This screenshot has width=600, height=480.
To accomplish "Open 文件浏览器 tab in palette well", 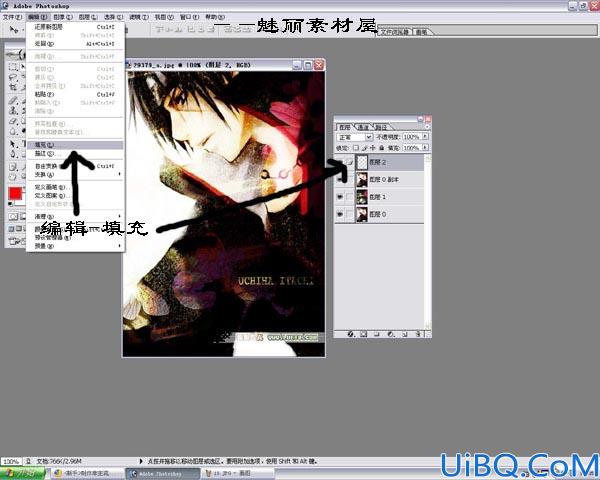I will click(x=395, y=33).
